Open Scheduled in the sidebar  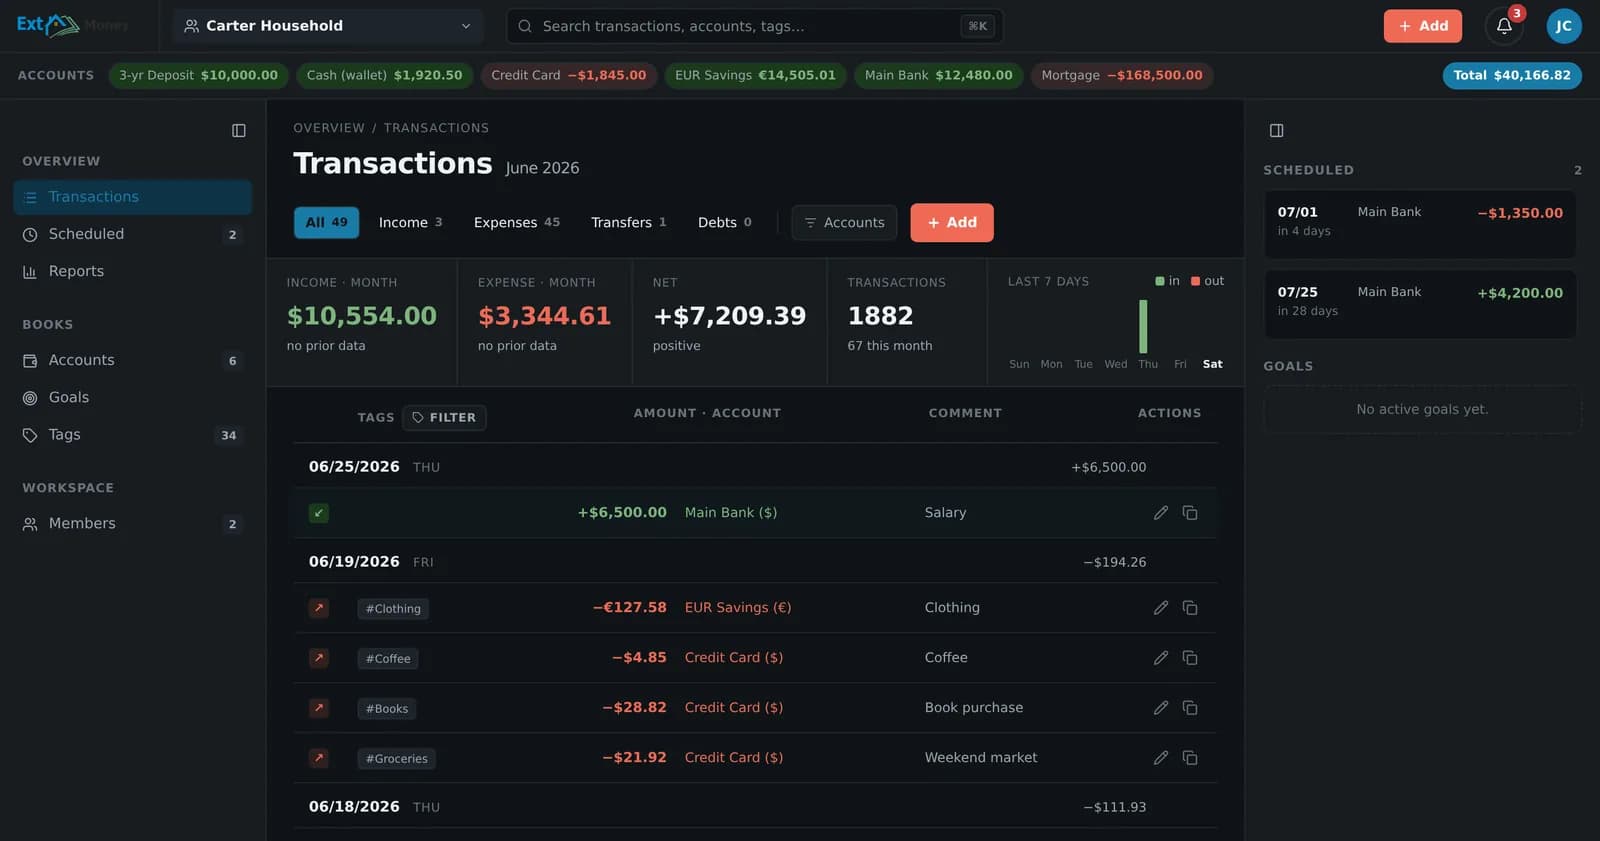[132, 234]
